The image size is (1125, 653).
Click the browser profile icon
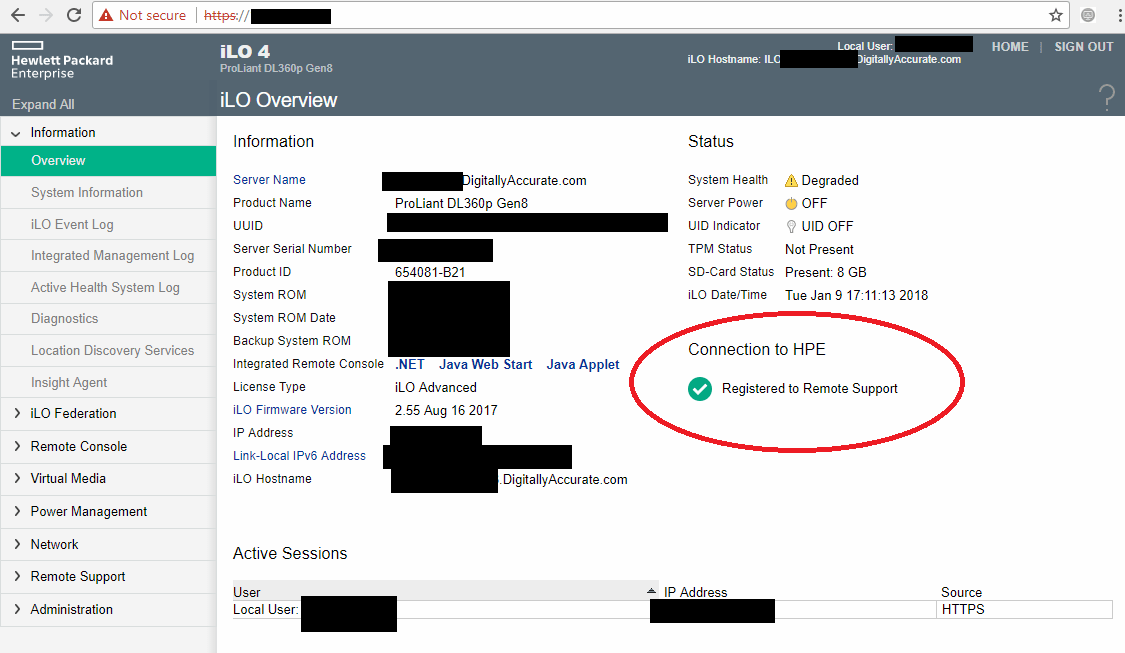pos(1088,15)
